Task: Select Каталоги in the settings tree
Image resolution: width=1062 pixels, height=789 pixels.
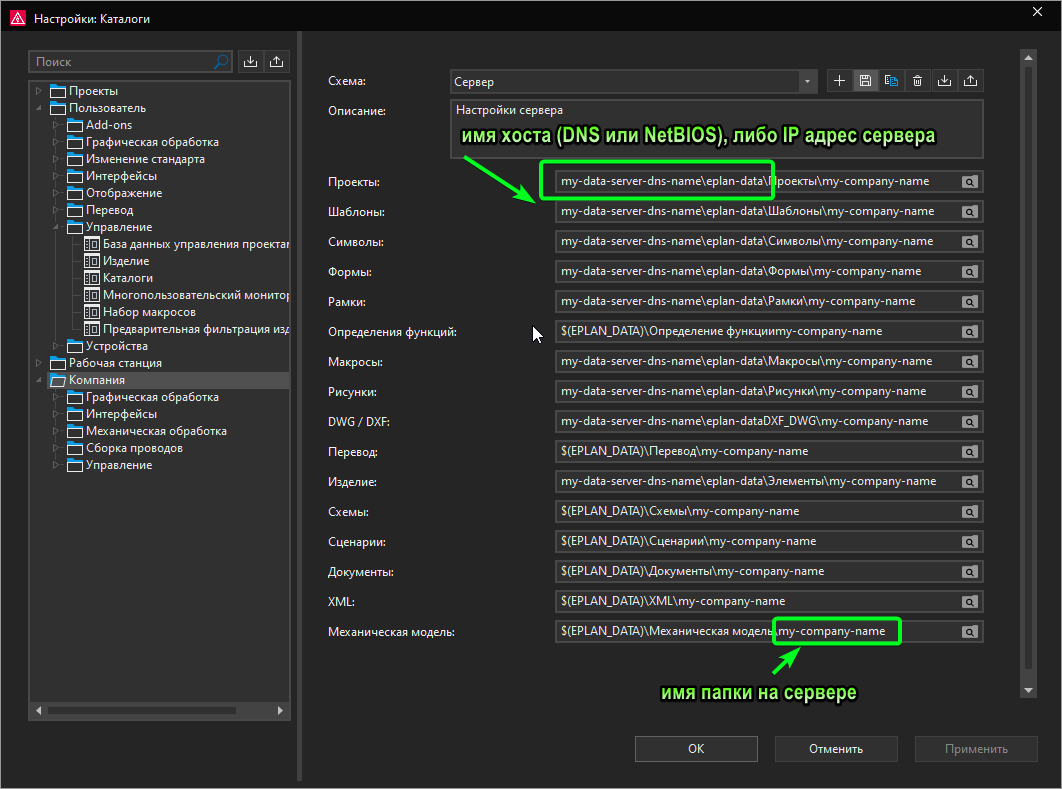Action: 127,278
